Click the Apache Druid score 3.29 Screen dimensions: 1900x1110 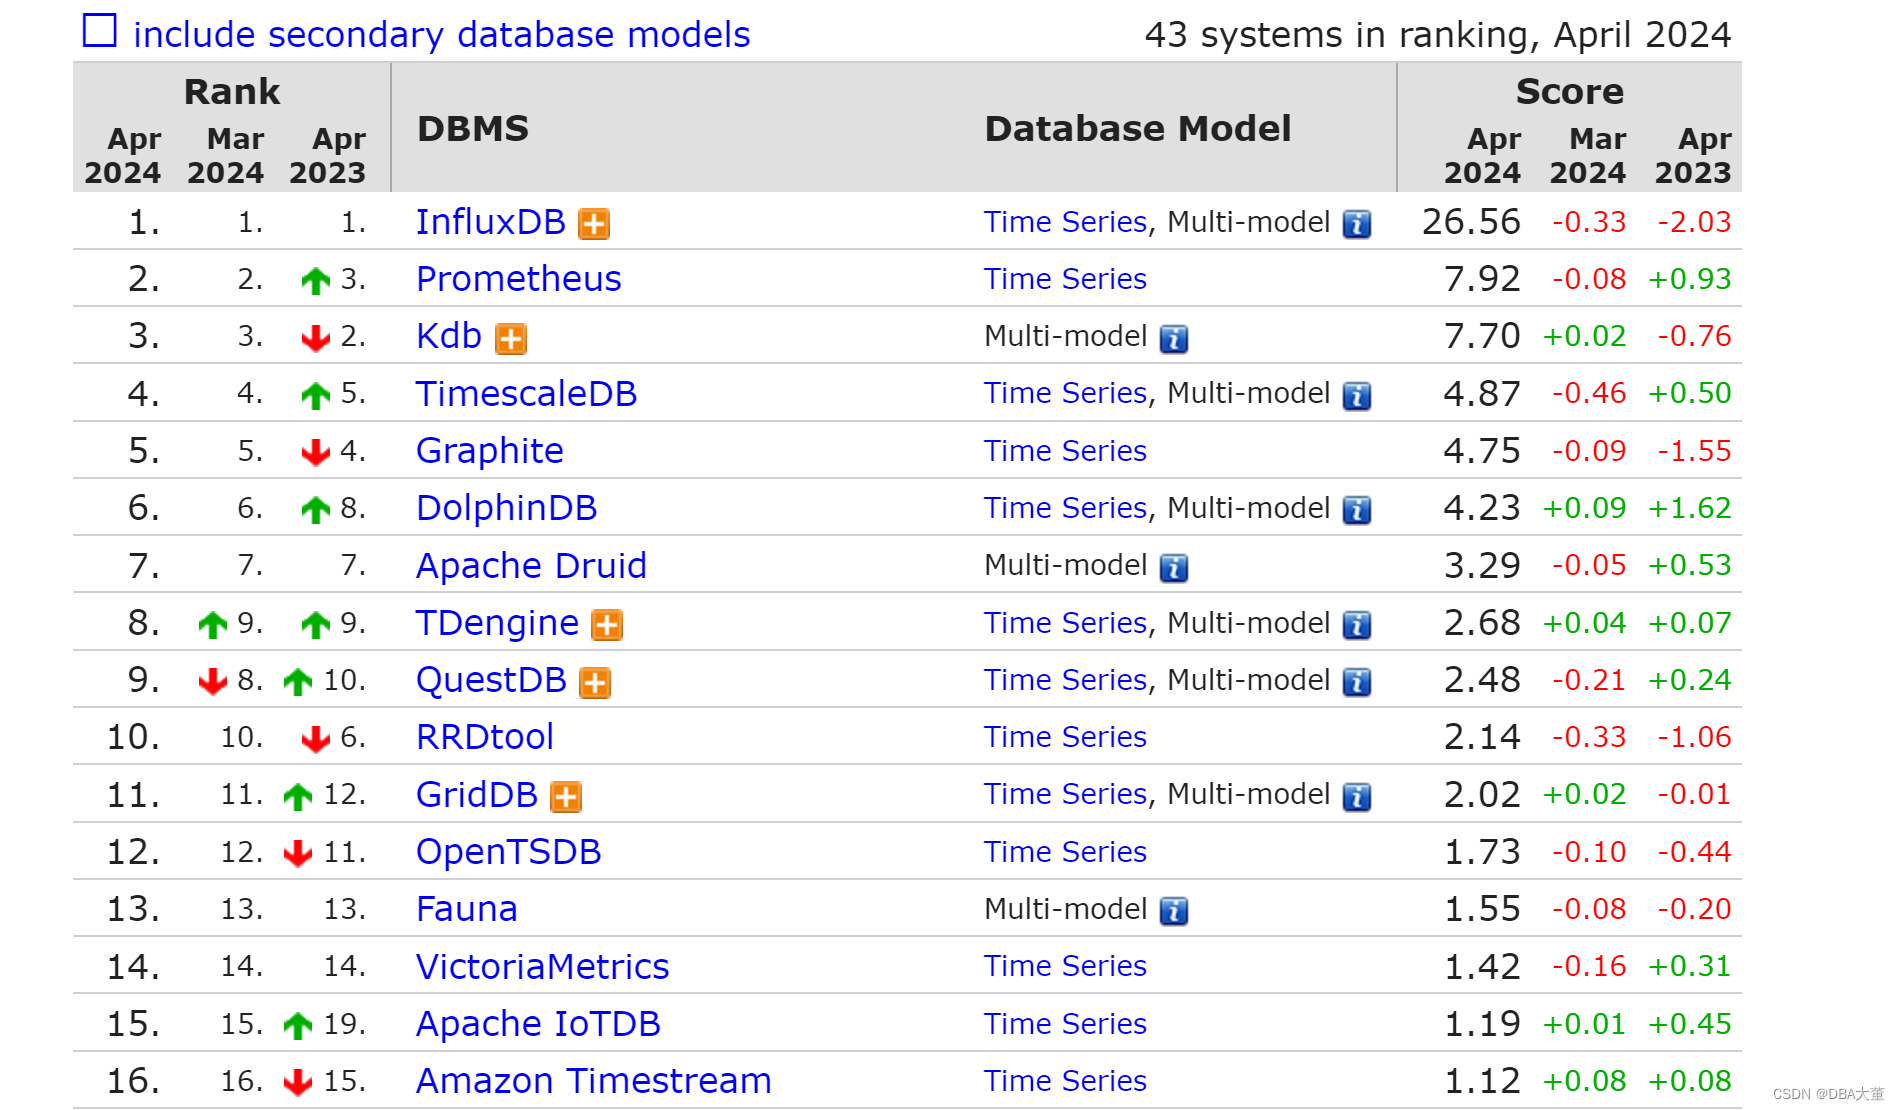(1482, 566)
